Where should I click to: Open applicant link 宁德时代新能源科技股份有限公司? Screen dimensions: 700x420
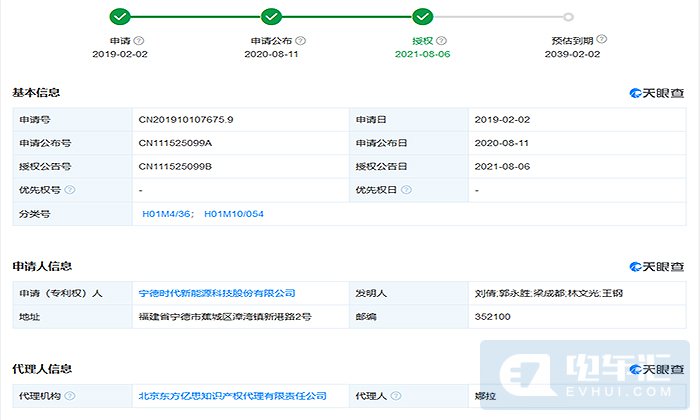pyautogui.click(x=217, y=293)
